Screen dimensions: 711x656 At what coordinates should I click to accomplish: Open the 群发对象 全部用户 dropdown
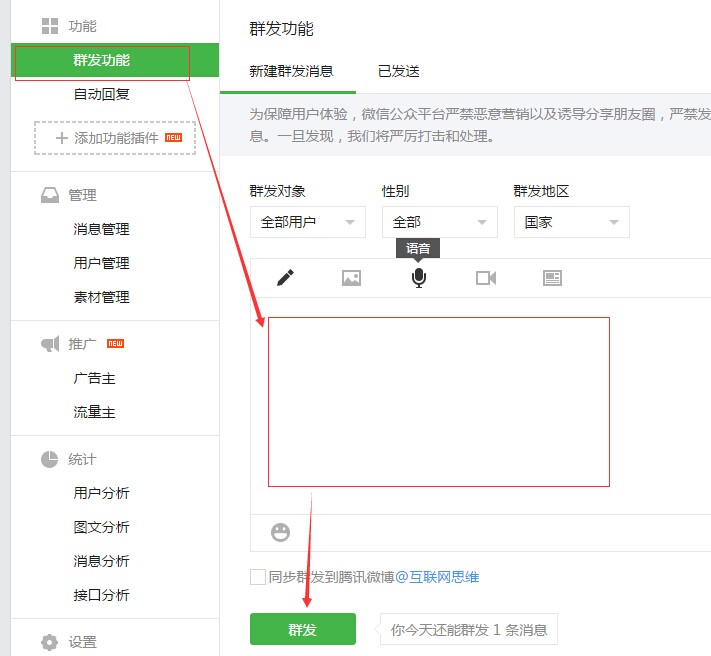pos(307,222)
